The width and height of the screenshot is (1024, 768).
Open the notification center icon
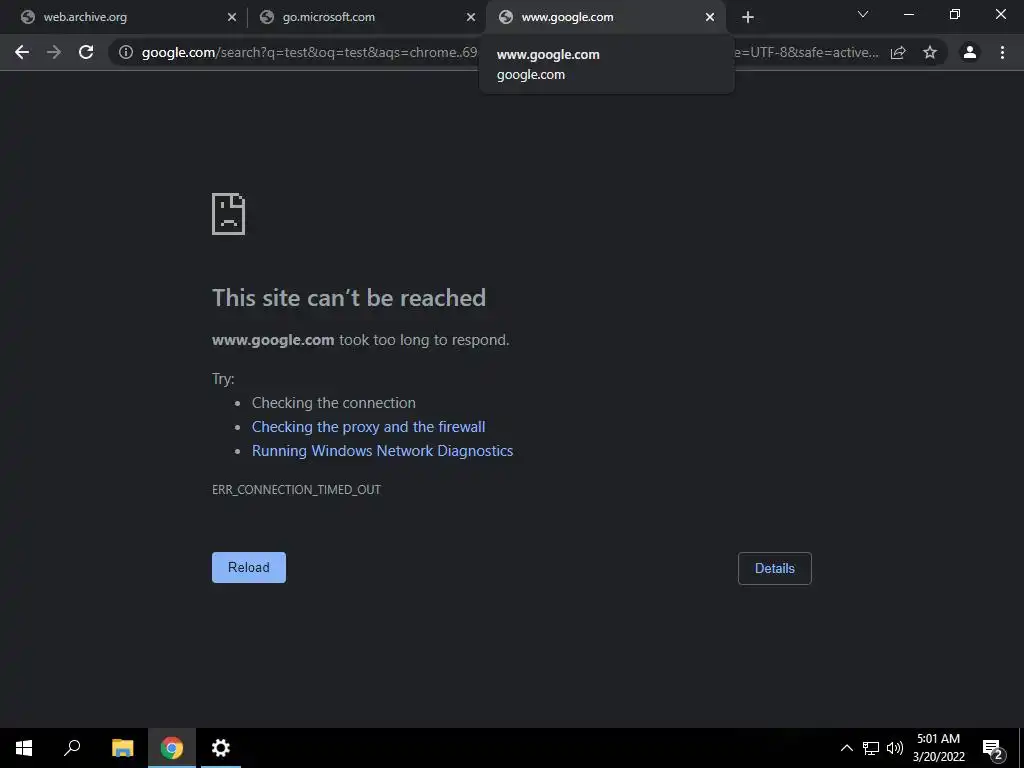(x=993, y=748)
